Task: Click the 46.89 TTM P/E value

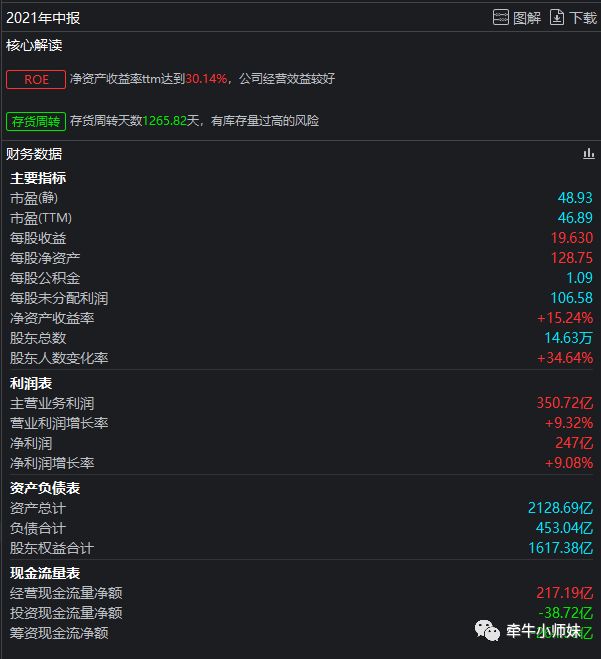Action: click(575, 218)
